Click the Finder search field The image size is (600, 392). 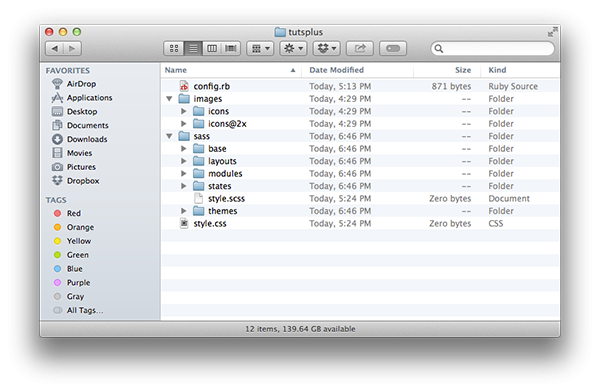click(x=492, y=49)
